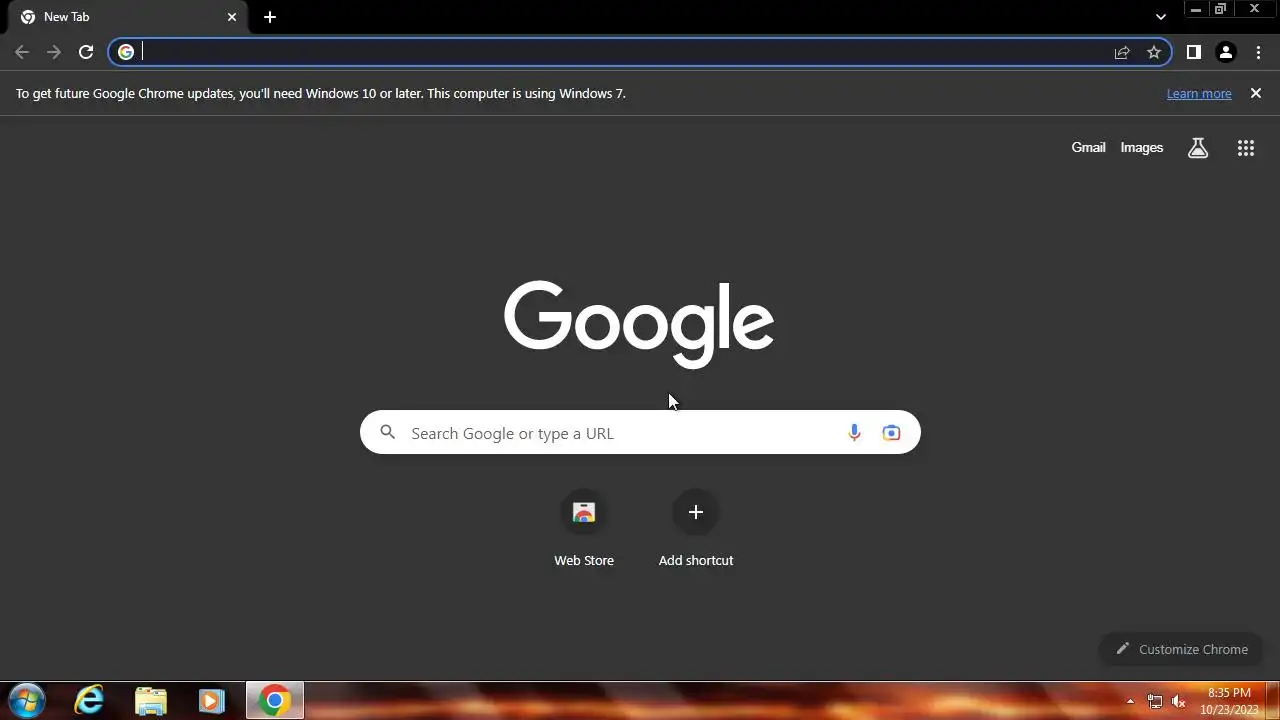Click the magnifier icon in search box
This screenshot has height=720, width=1280.
click(388, 433)
